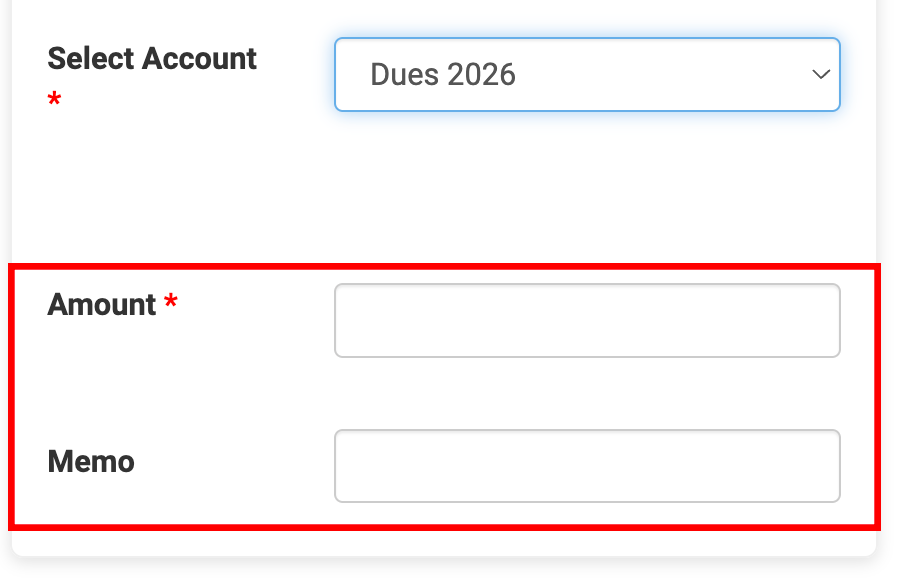This screenshot has height=586, width=904.
Task: Click the Amount field label
Action: (x=102, y=305)
